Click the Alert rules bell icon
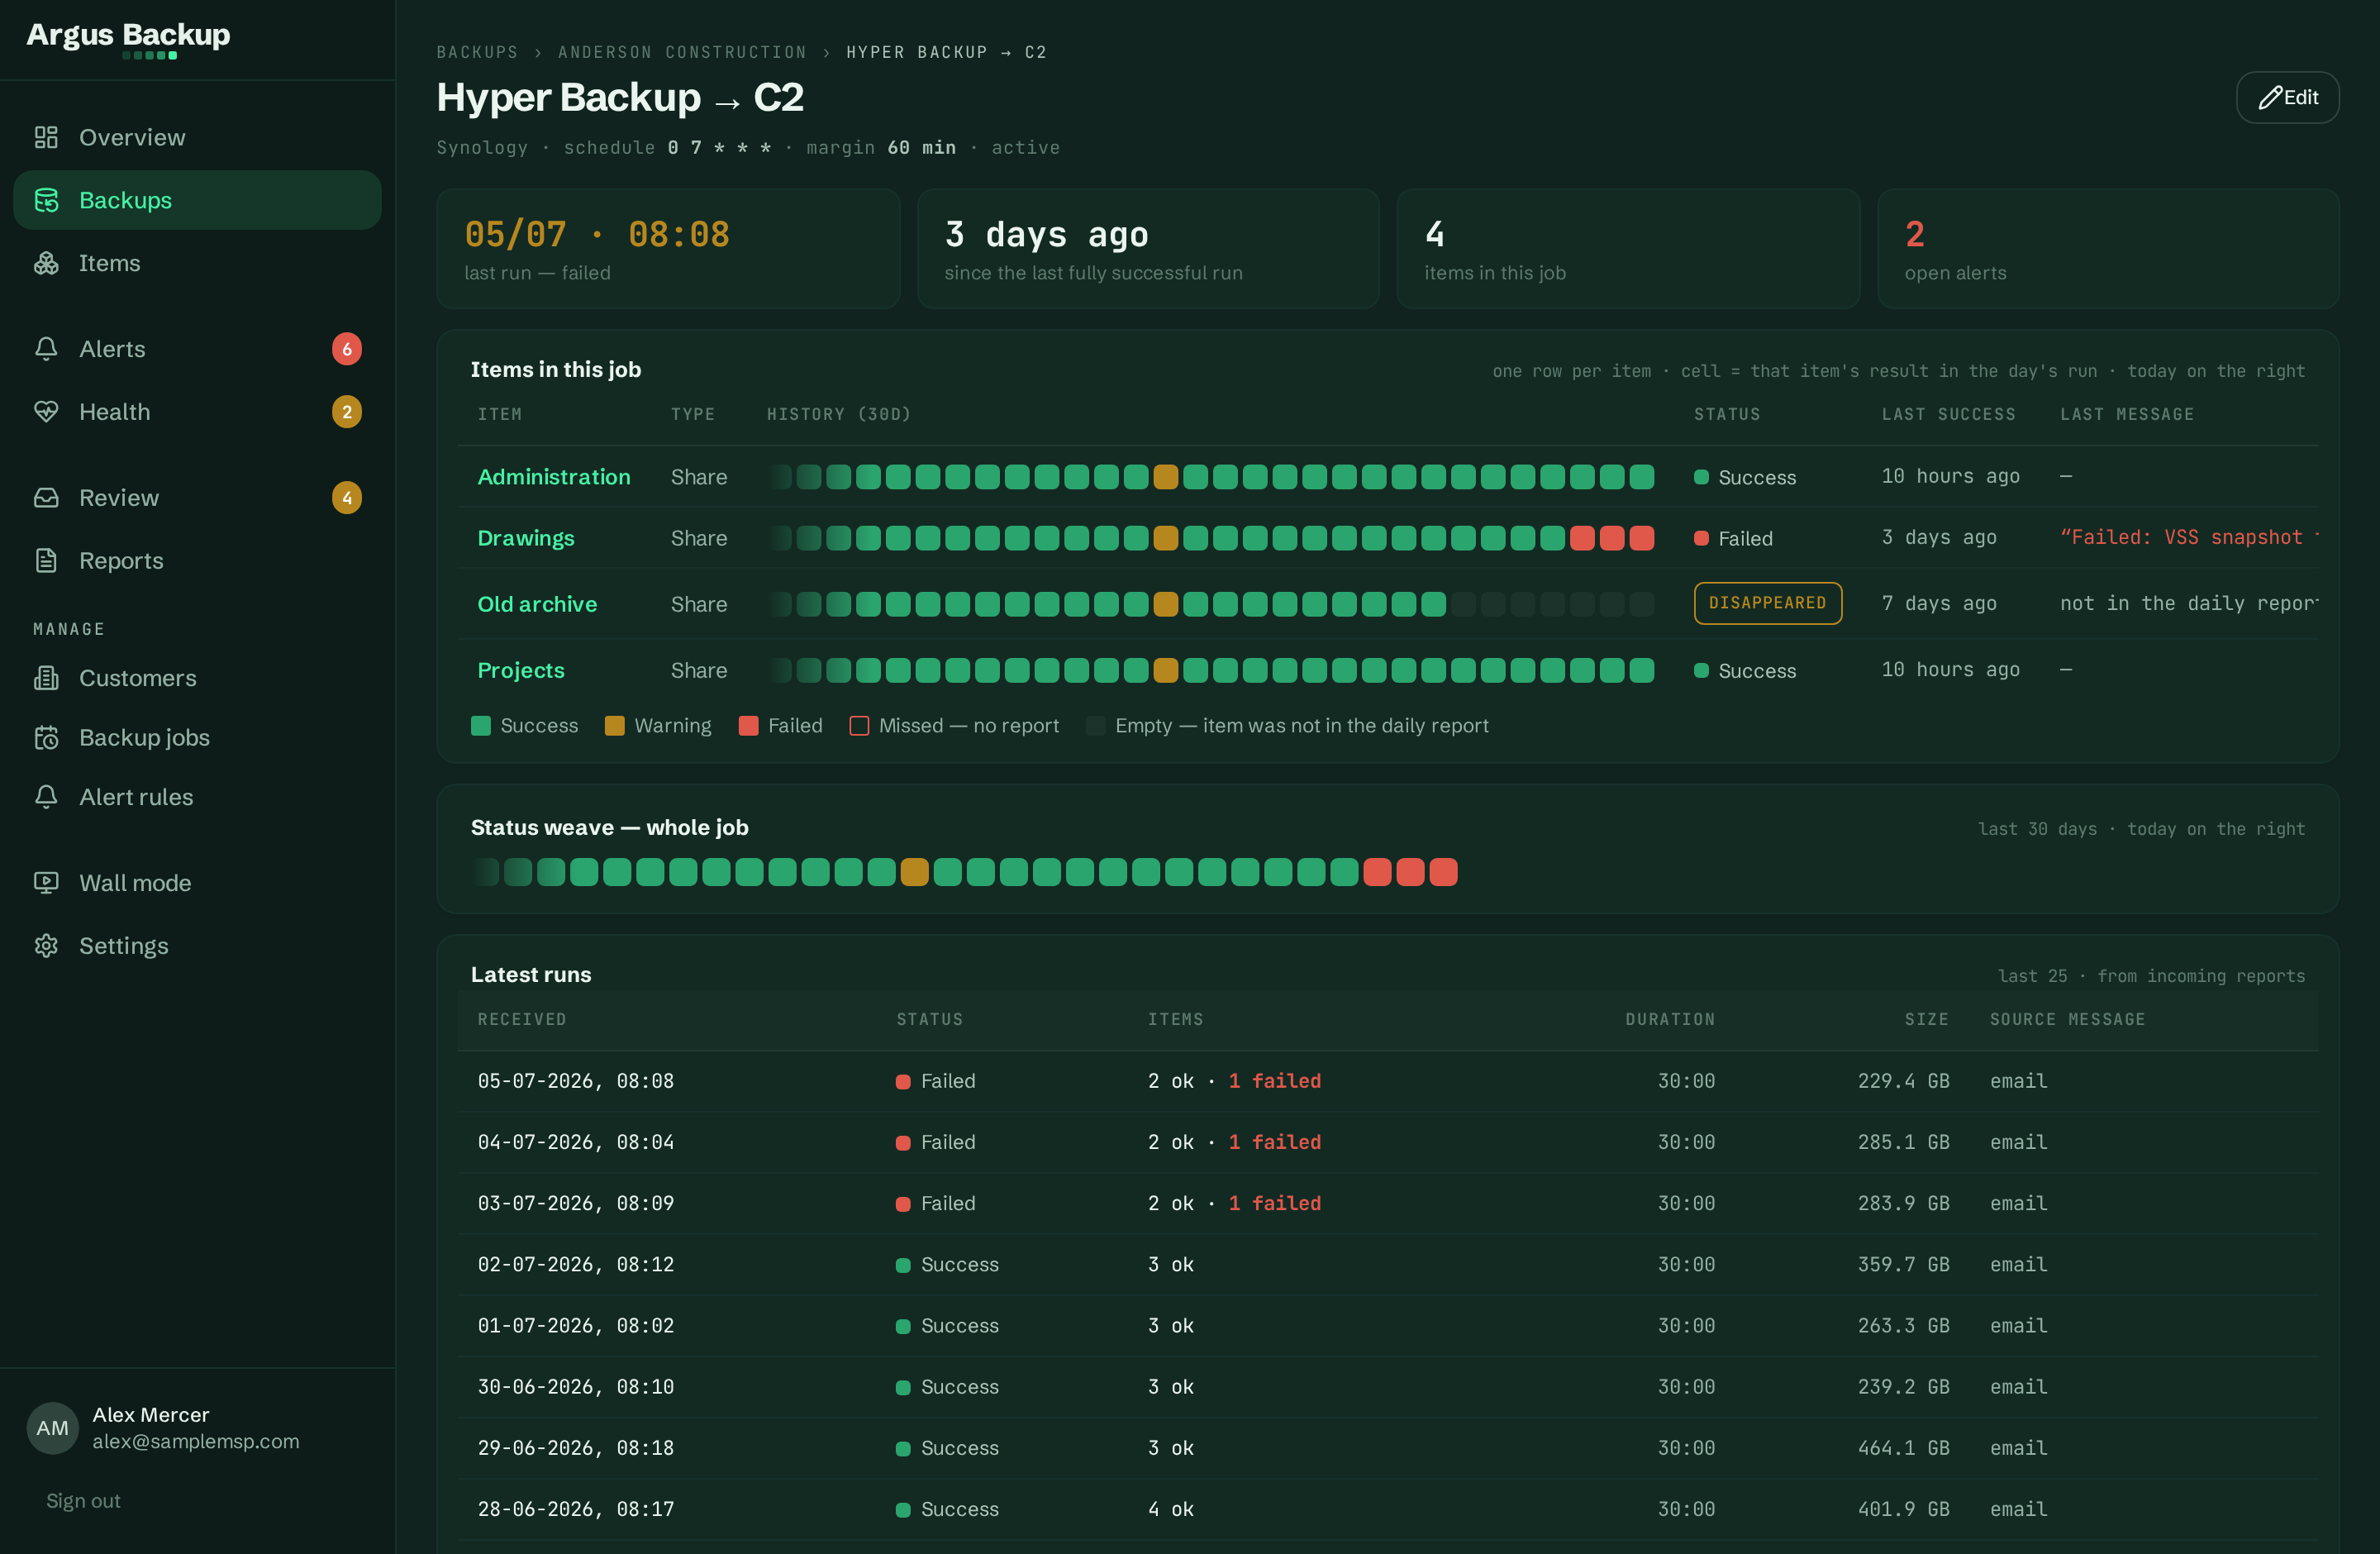Viewport: 2380px width, 1554px height. pos(46,797)
